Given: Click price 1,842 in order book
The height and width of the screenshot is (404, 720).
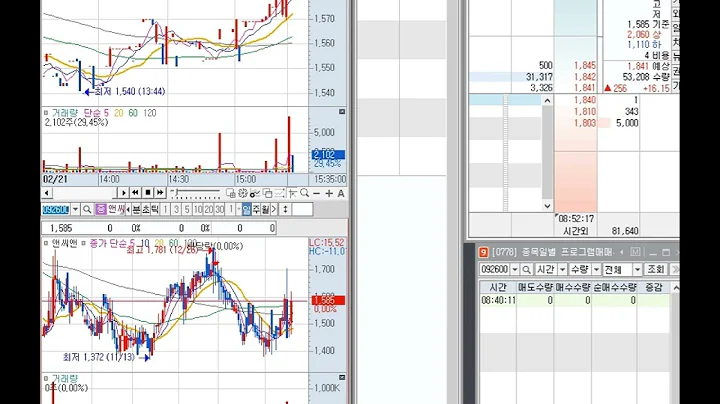Looking at the screenshot, I should tap(585, 77).
